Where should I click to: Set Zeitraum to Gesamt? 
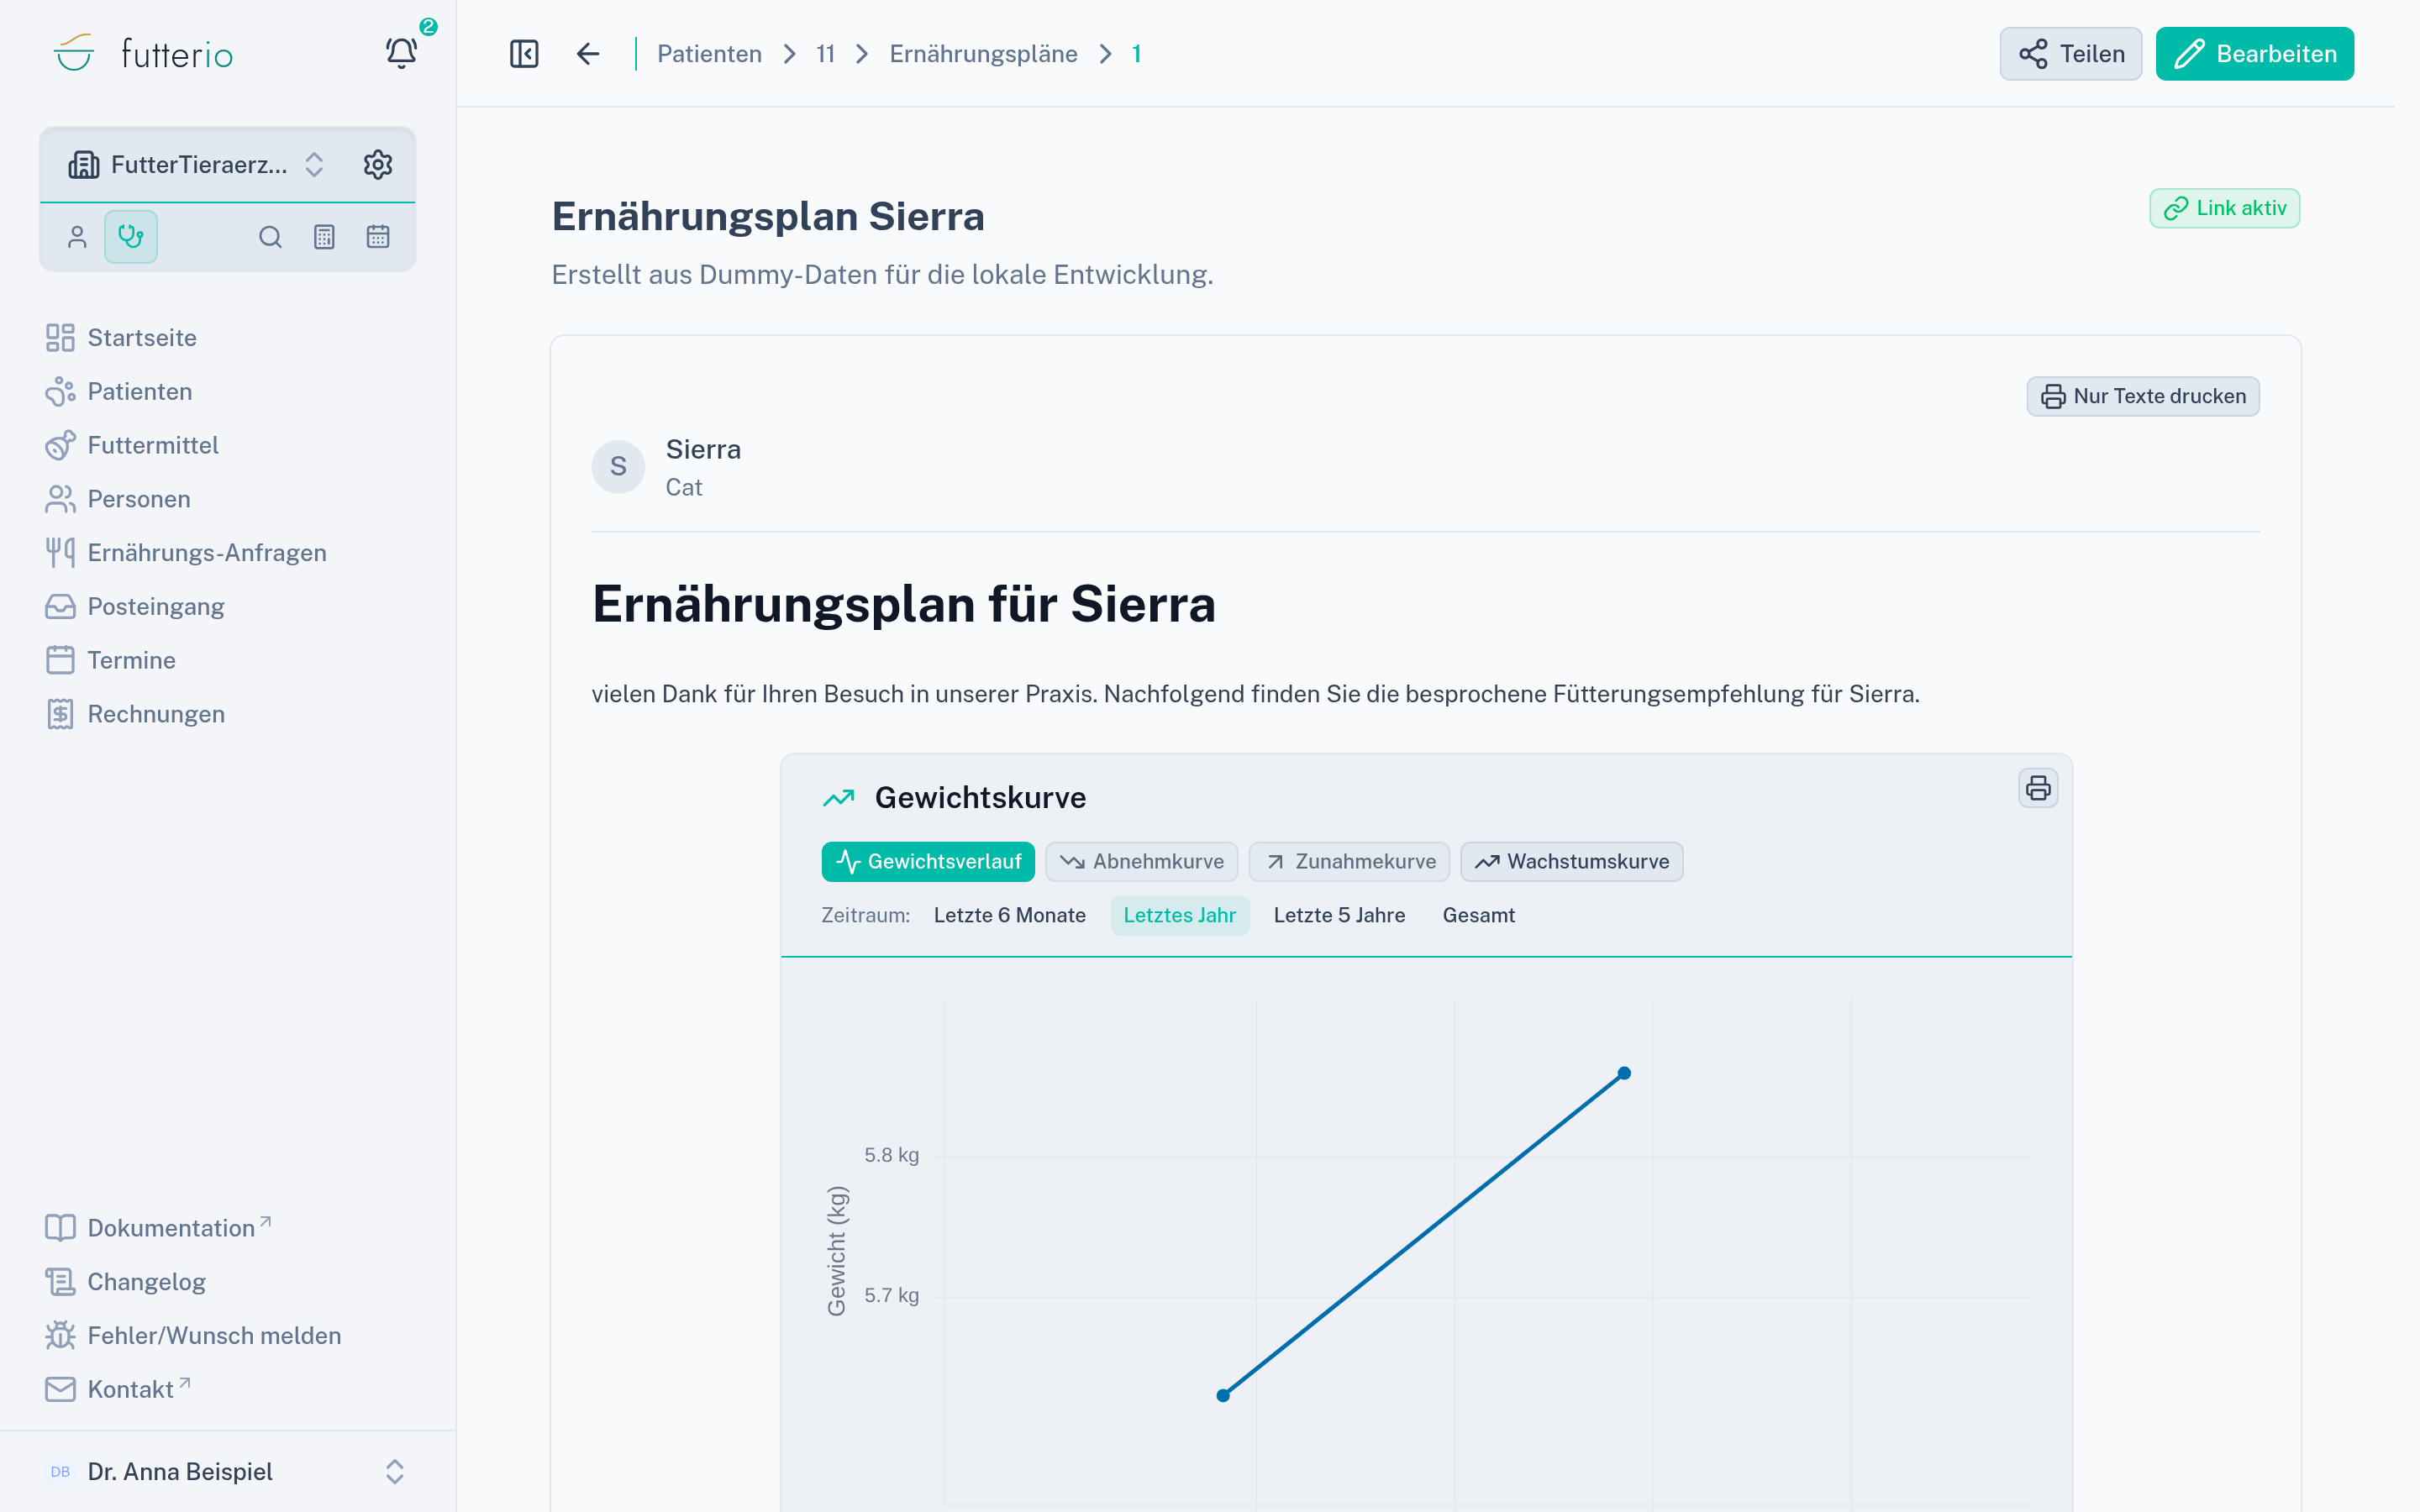1478,916
